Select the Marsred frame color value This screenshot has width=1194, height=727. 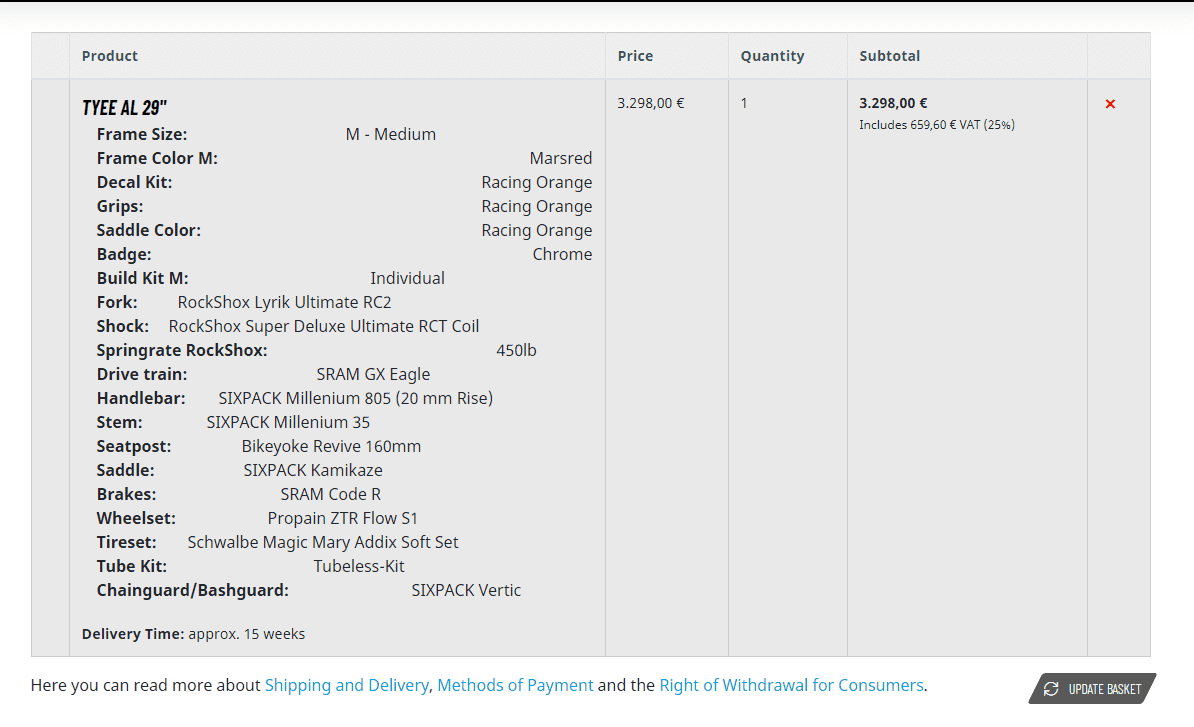(x=560, y=158)
